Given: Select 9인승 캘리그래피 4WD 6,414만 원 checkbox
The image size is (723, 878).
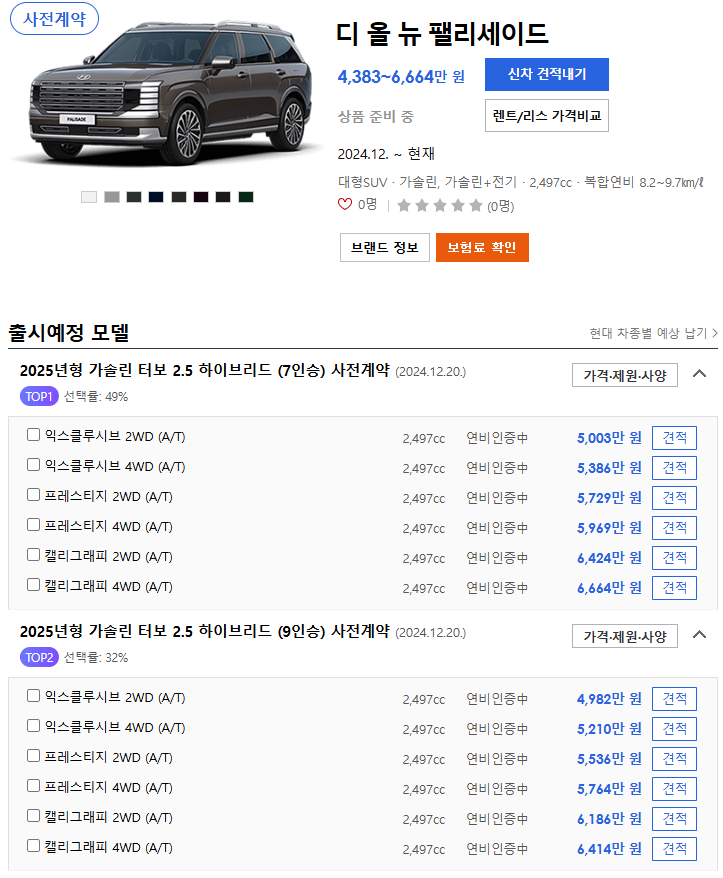Looking at the screenshot, I should 34,846.
